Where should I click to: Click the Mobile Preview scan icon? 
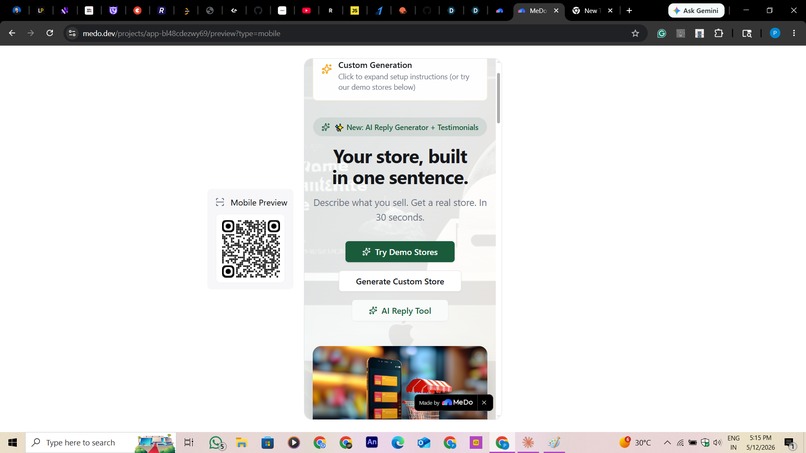(x=220, y=202)
